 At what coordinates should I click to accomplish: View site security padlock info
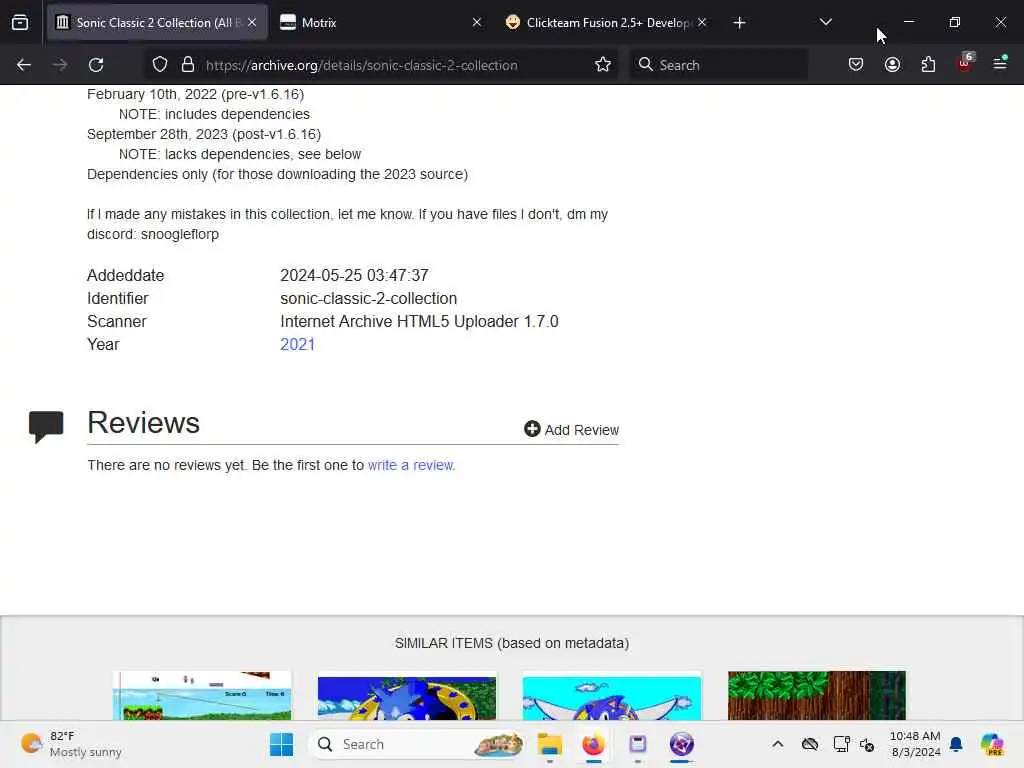(x=188, y=65)
